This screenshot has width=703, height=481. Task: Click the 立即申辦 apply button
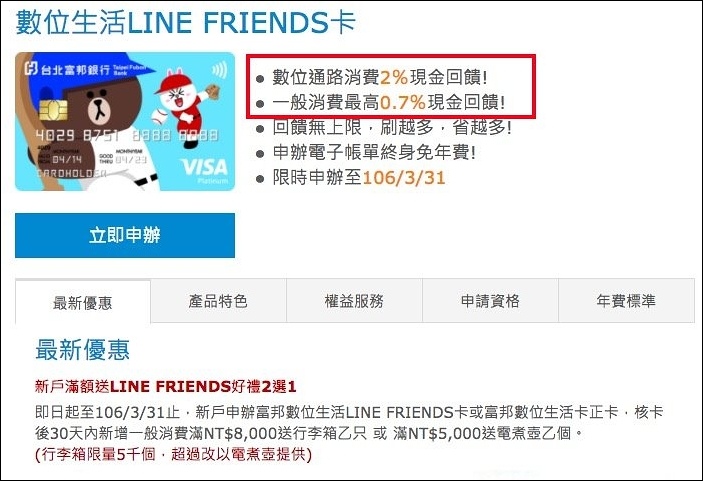coord(125,235)
